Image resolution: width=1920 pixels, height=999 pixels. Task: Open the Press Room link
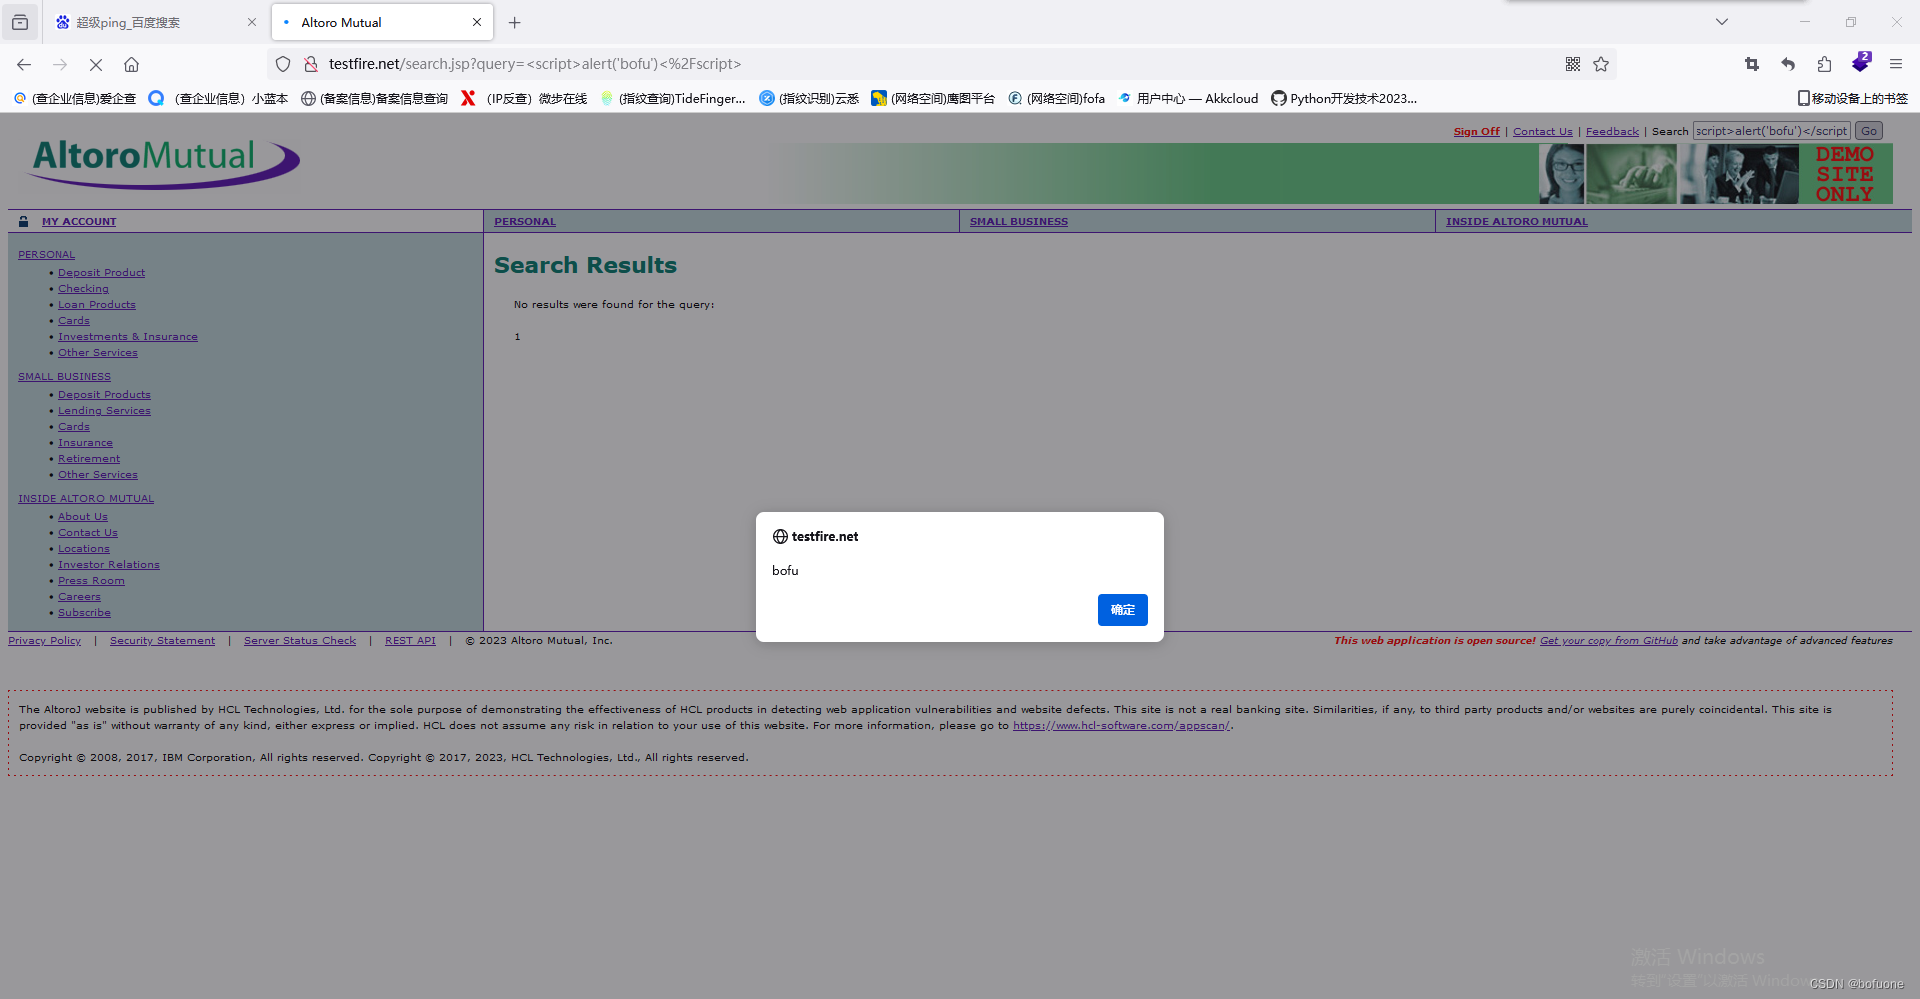click(91, 581)
